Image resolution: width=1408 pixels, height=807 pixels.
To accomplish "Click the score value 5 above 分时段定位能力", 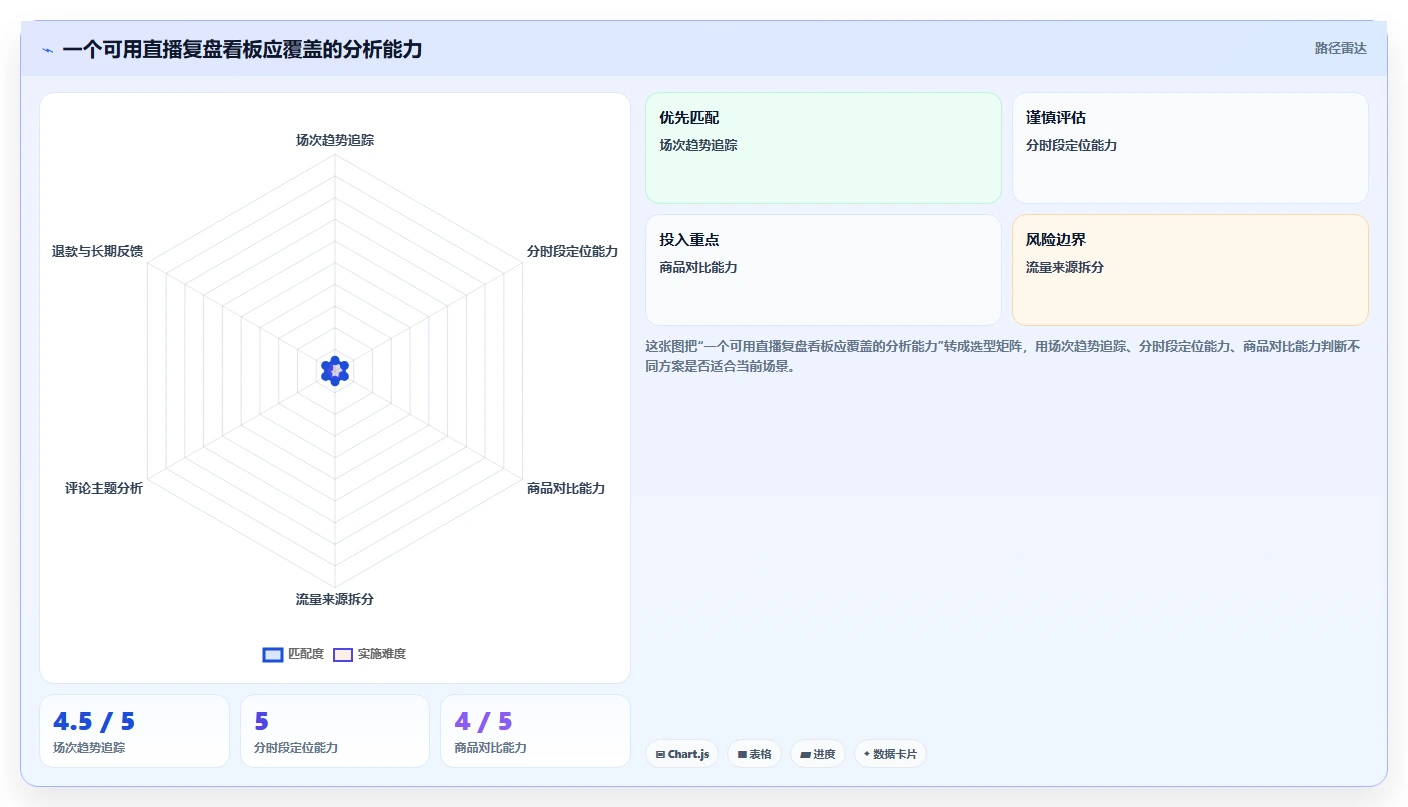I will pyautogui.click(x=262, y=721).
